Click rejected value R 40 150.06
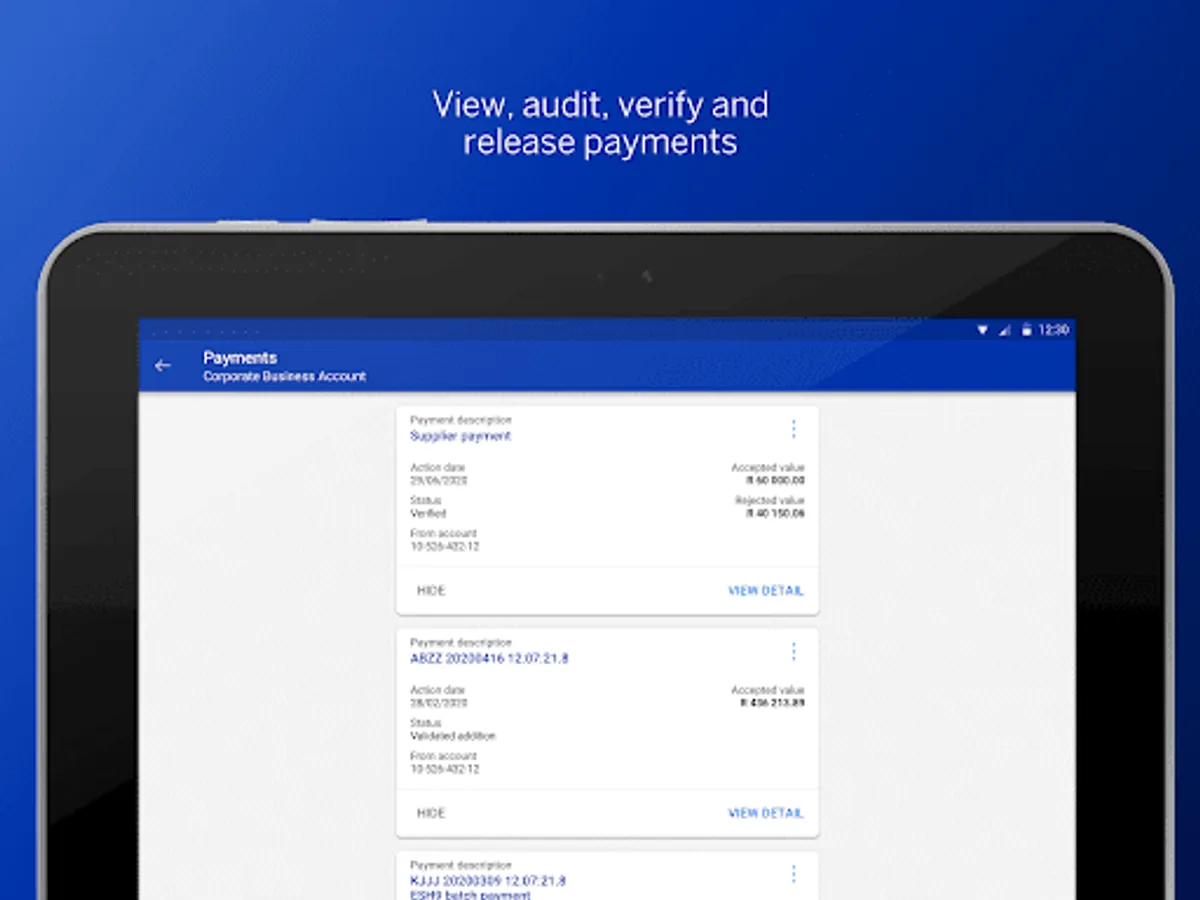 (775, 514)
